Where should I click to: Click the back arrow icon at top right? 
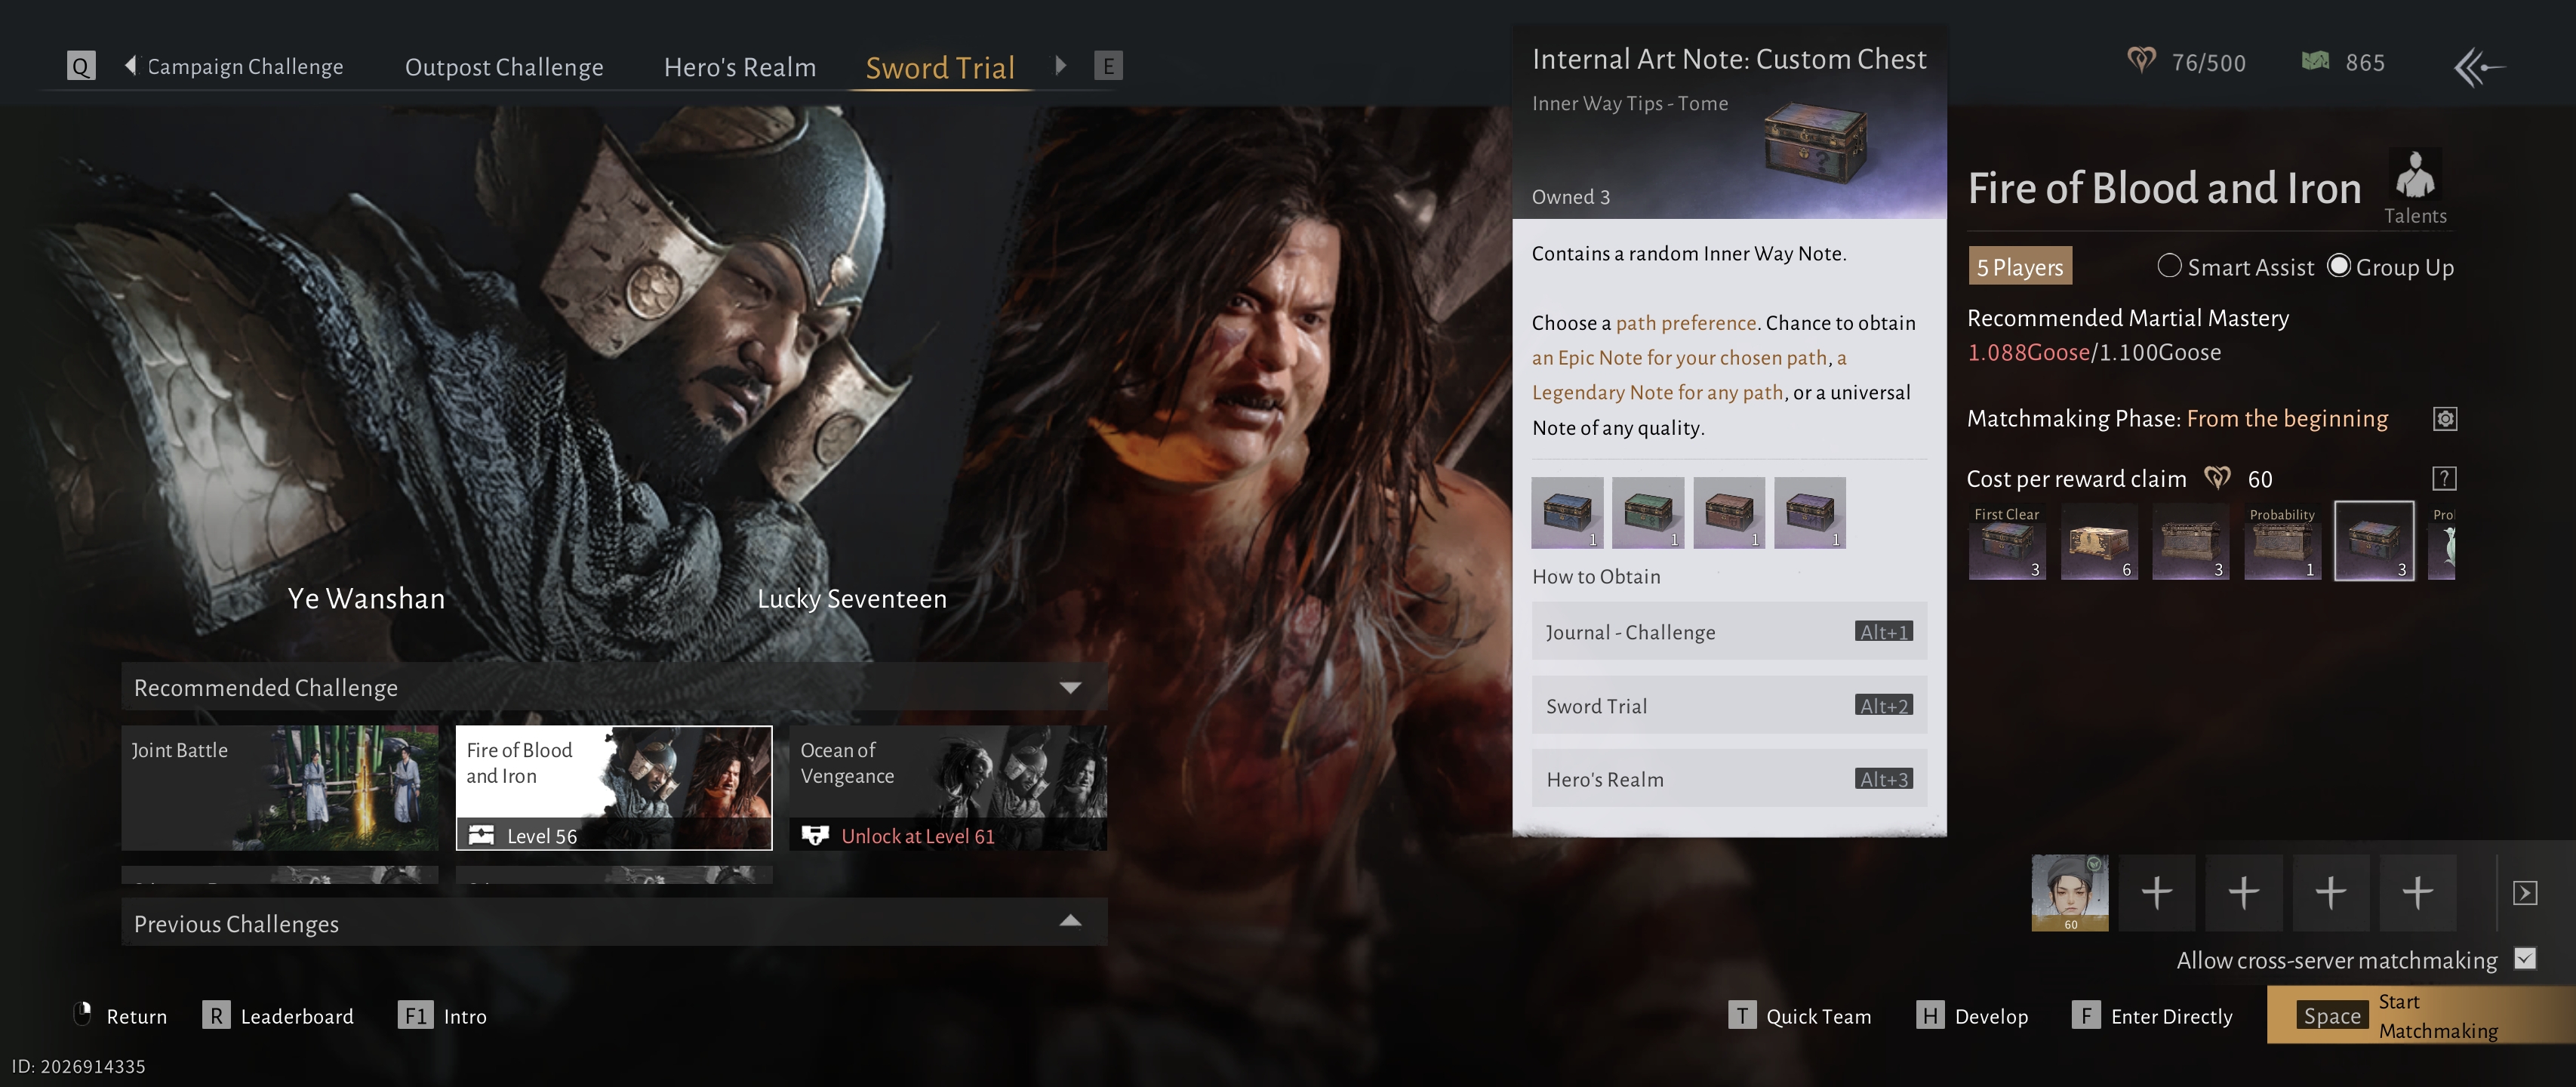click(x=2478, y=67)
